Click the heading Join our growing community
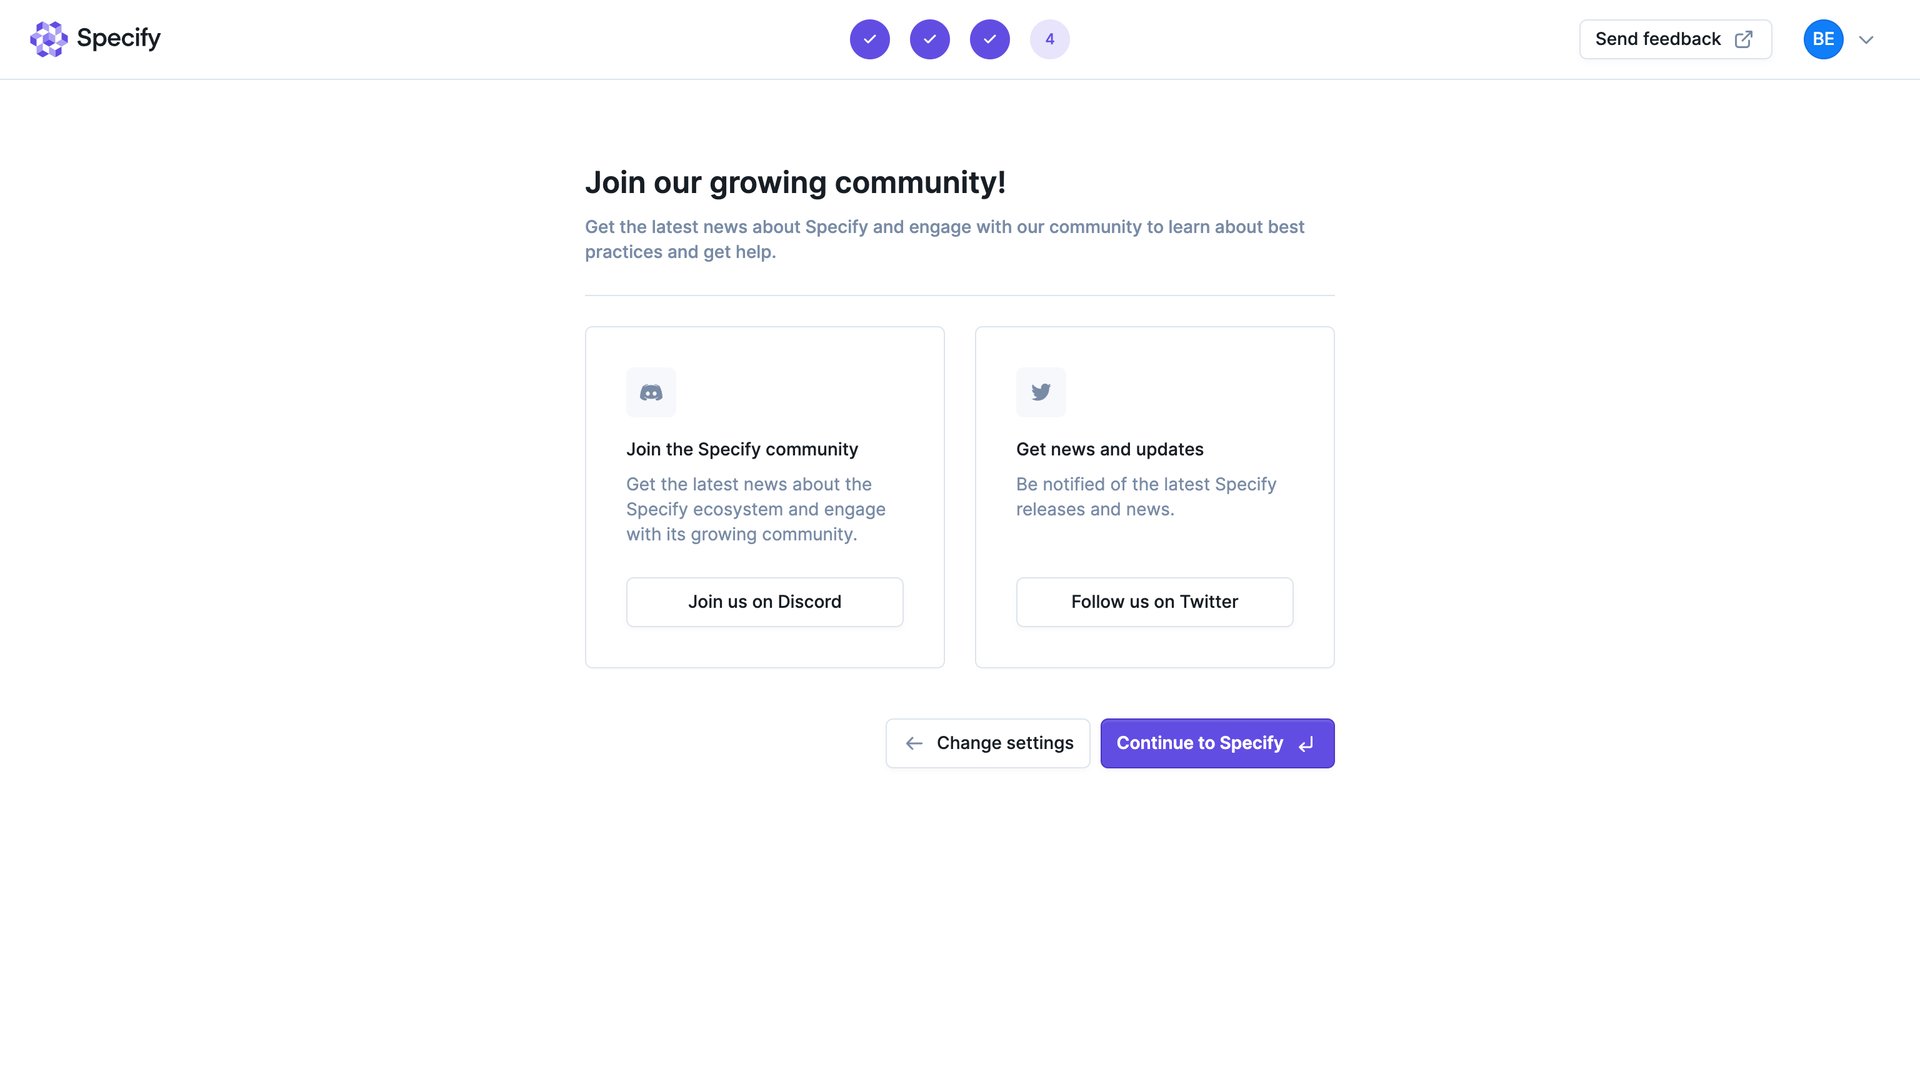 pyautogui.click(x=796, y=182)
